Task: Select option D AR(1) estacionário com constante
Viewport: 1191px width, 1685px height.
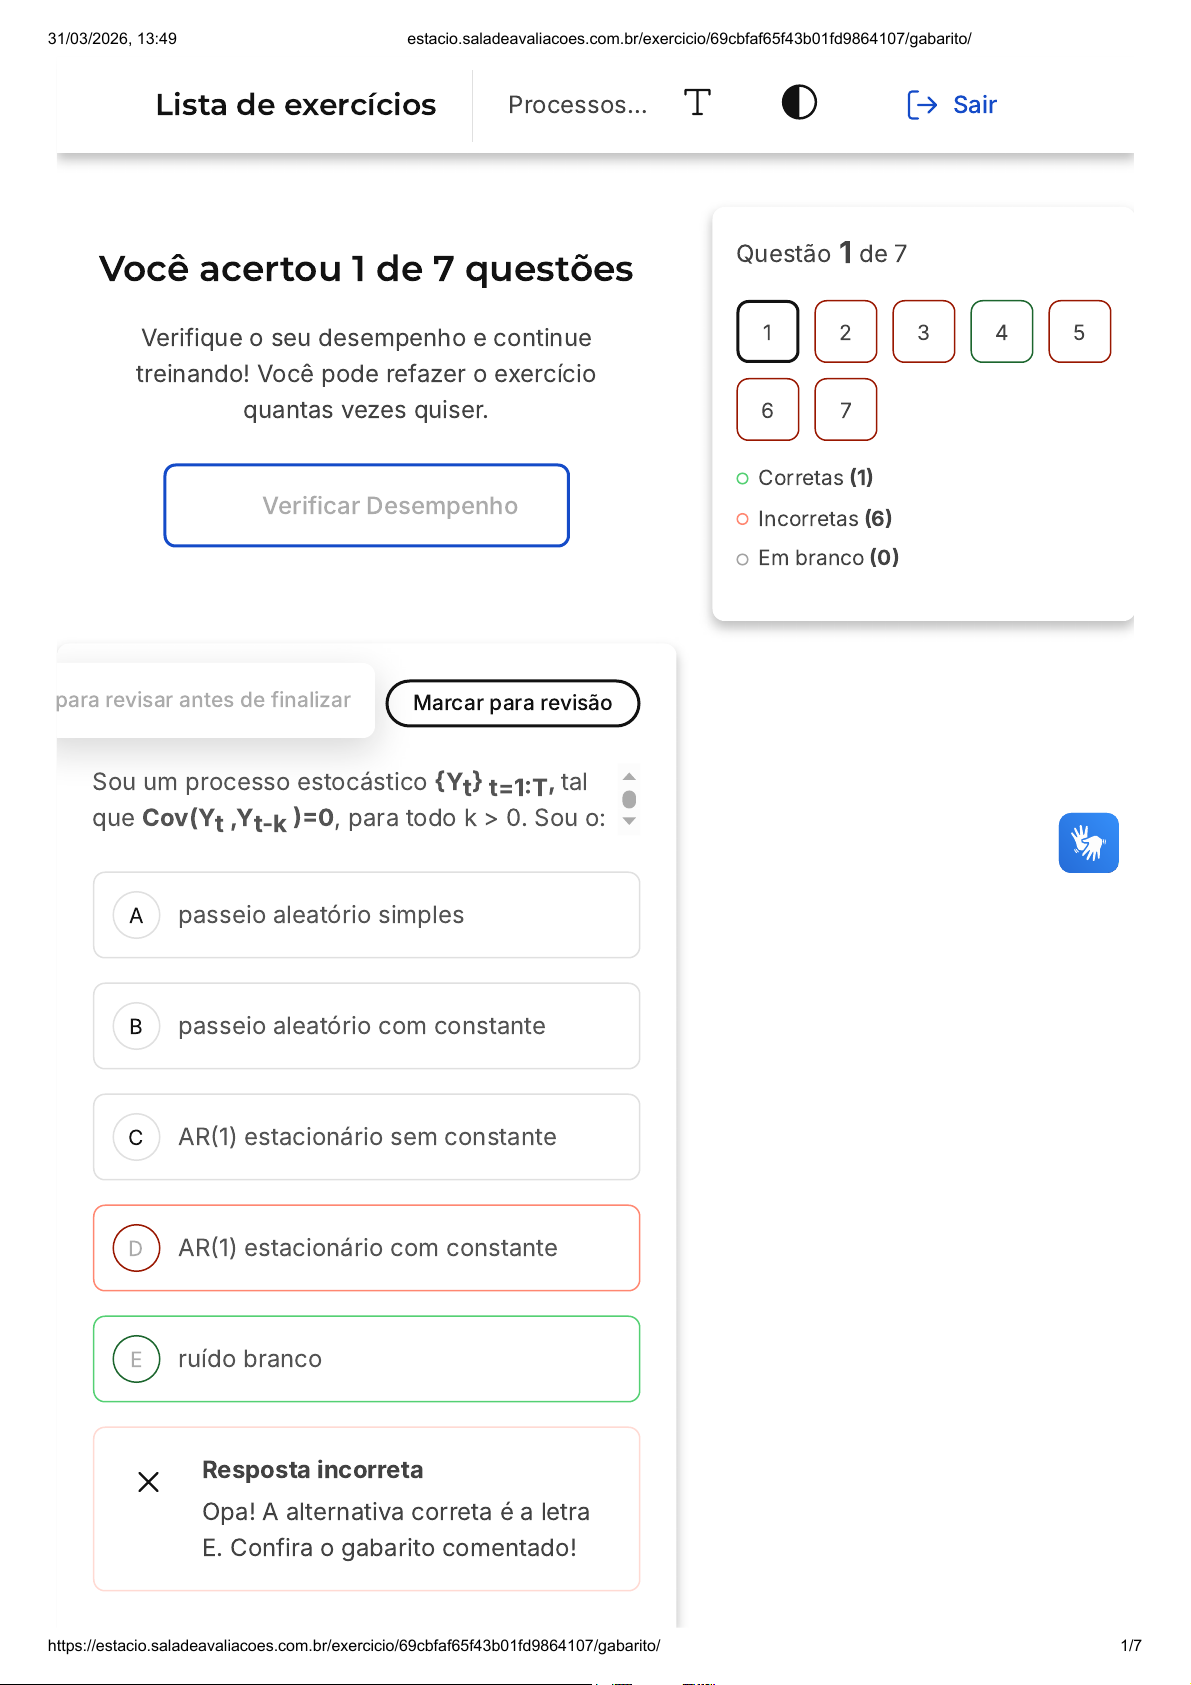Action: coord(366,1248)
